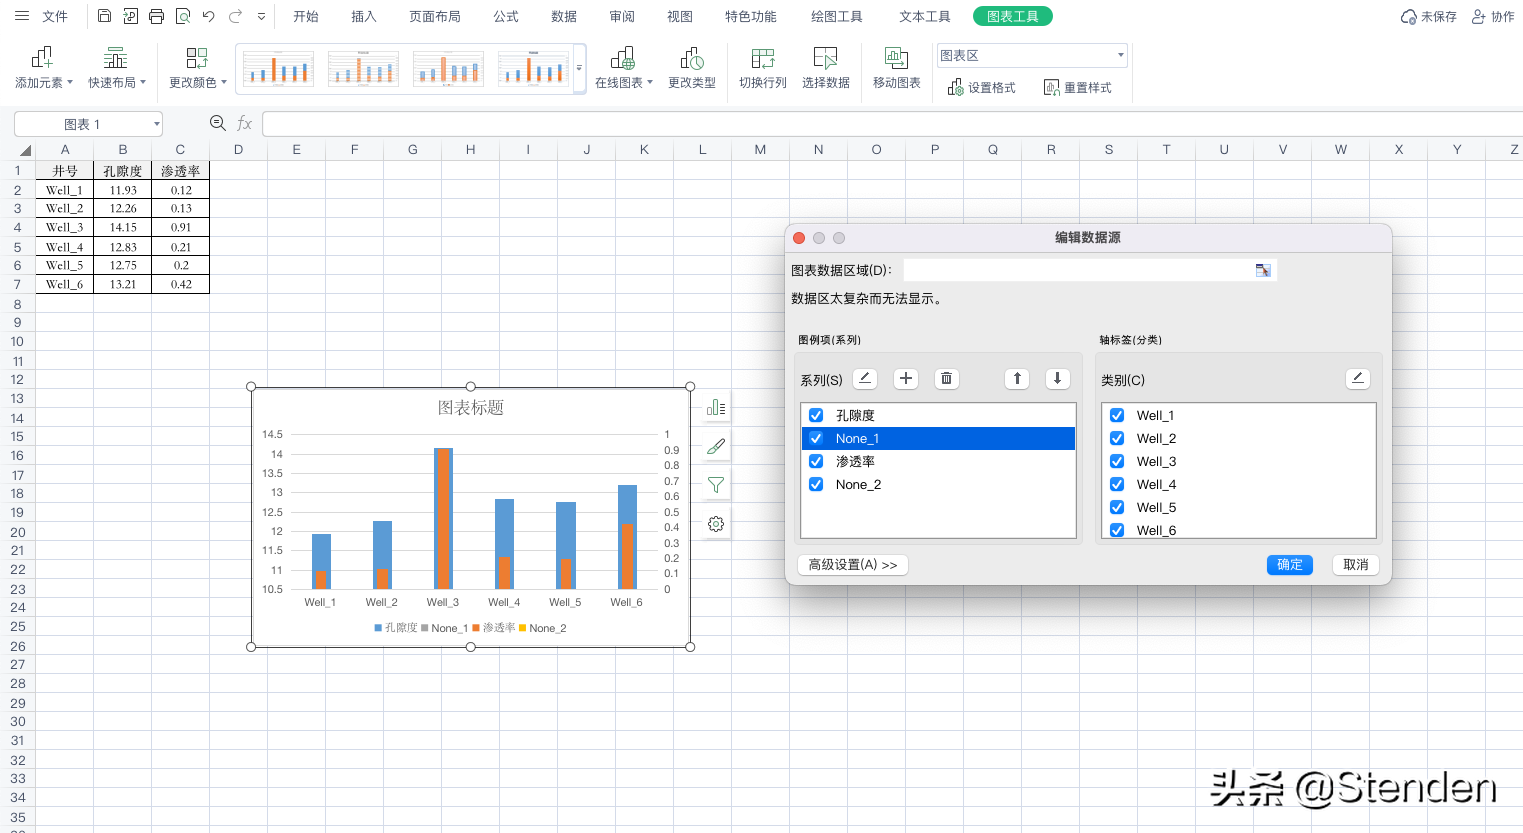Uncheck the Well_5 category checkbox
1523x833 pixels.
[x=1117, y=507]
